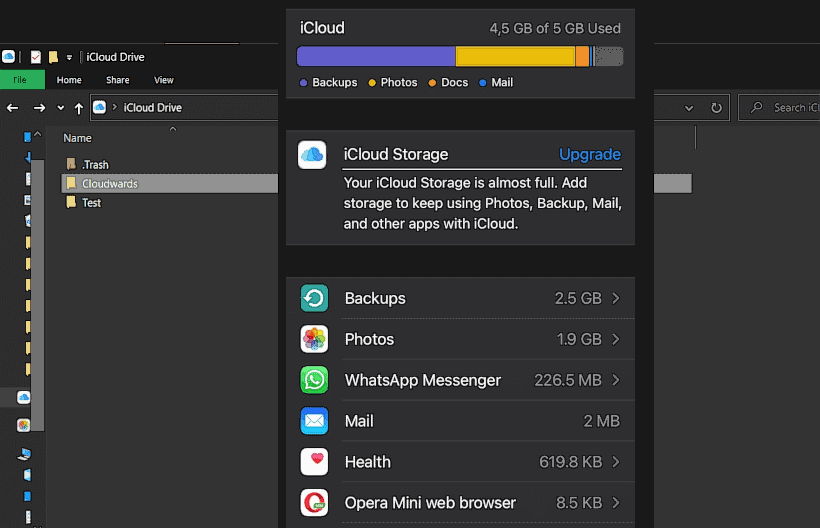Click the Photos app icon
The width and height of the screenshot is (820, 528).
tap(314, 339)
